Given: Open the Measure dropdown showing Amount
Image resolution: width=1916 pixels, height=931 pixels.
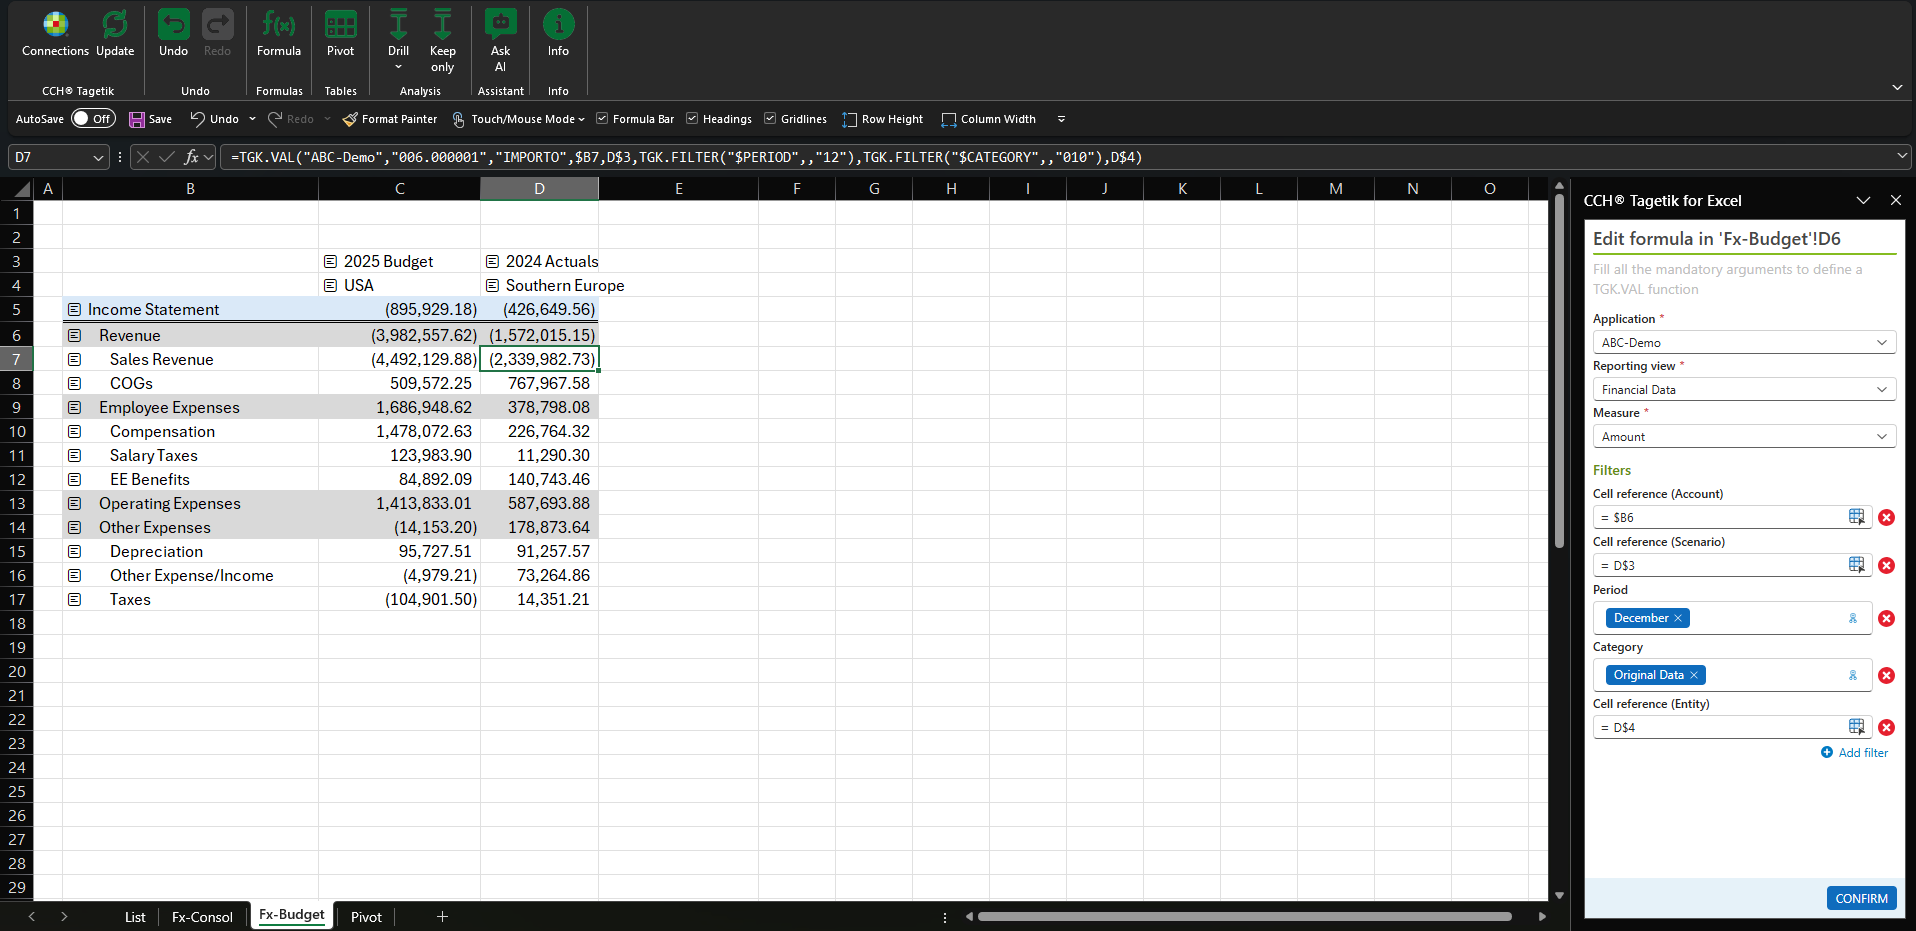Looking at the screenshot, I should pos(1743,436).
